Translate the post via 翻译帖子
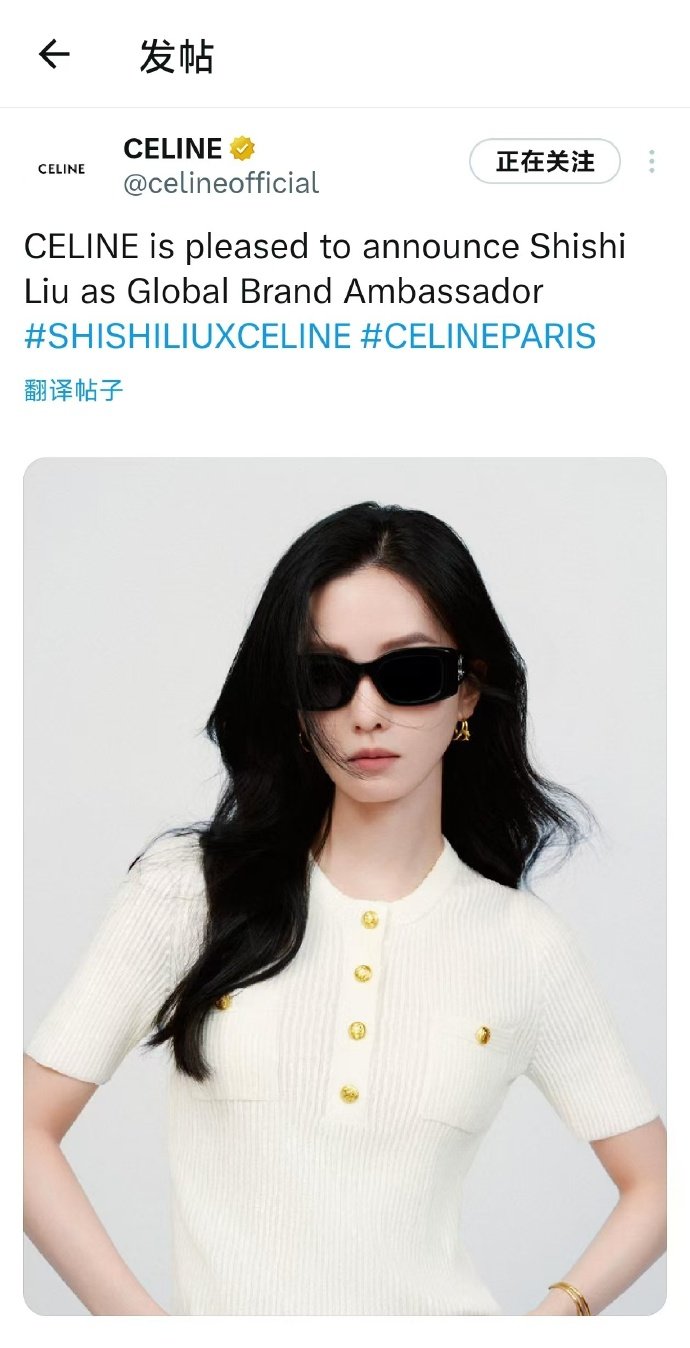 tap(73, 390)
